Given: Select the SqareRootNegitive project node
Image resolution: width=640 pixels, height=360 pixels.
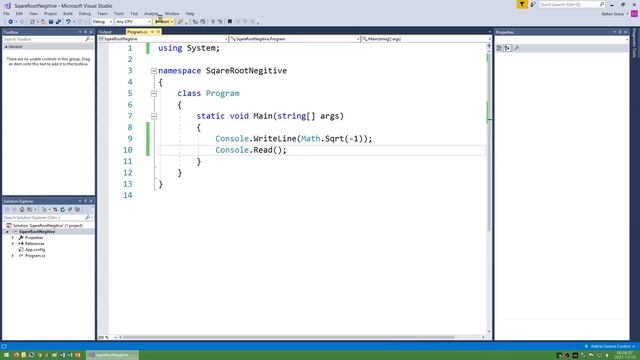Looking at the screenshot, I should tap(37, 231).
